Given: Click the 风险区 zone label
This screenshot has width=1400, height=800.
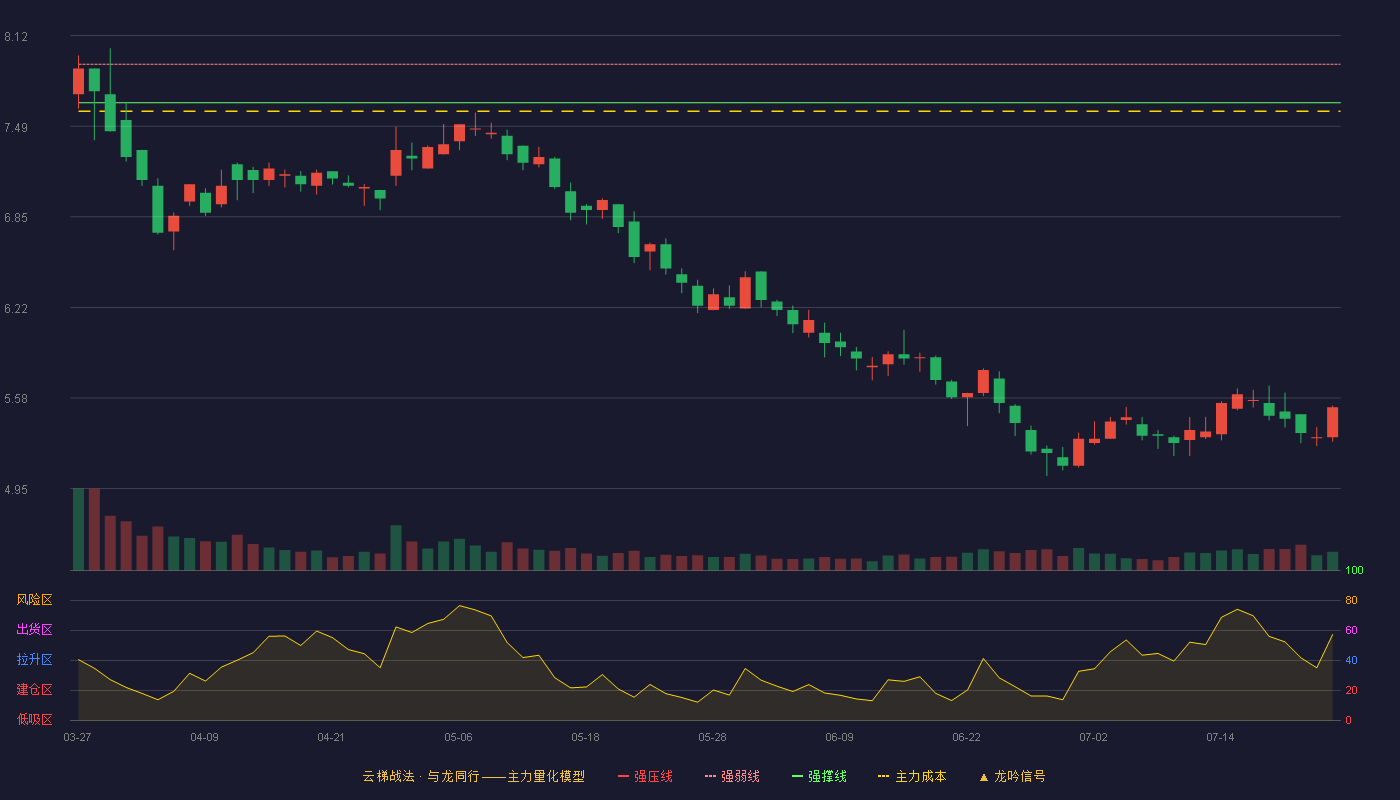Looking at the screenshot, I should point(34,600).
